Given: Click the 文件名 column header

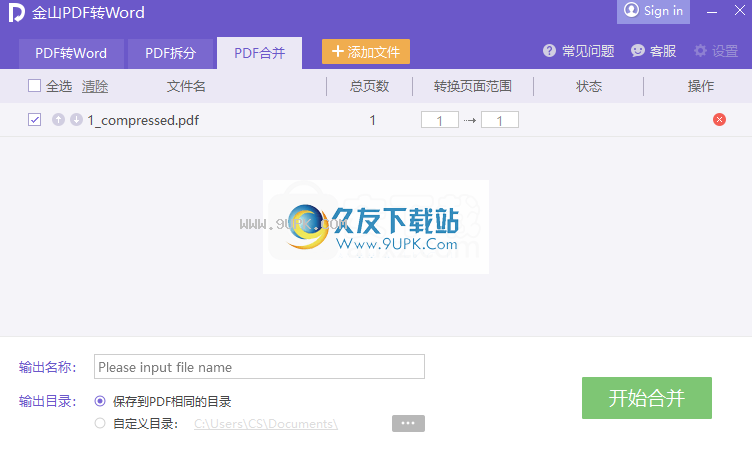Looking at the screenshot, I should [186, 86].
